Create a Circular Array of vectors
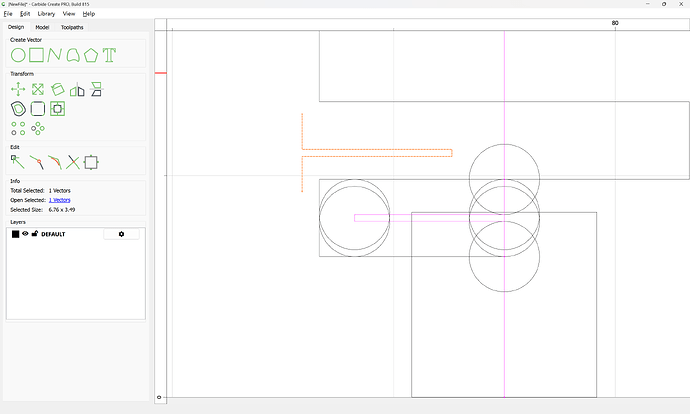 point(38,128)
